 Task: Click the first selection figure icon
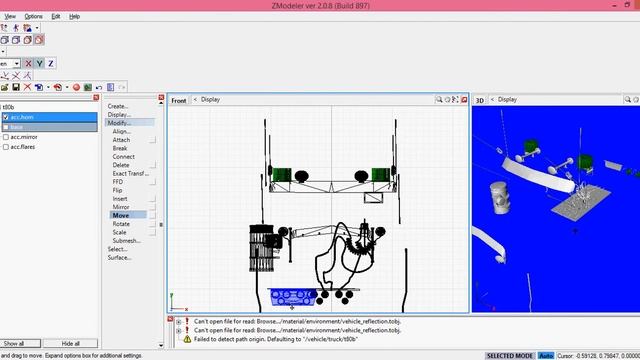point(4,28)
